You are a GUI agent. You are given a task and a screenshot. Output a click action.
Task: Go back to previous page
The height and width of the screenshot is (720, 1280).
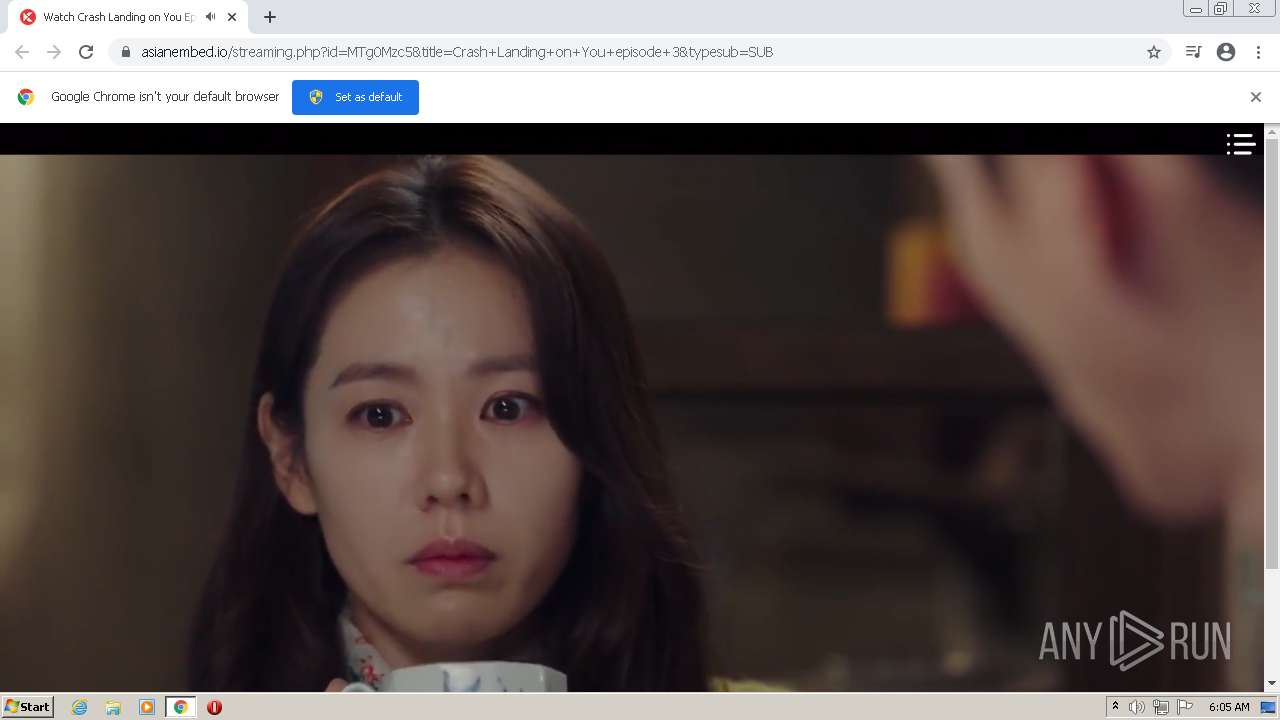pyautogui.click(x=22, y=52)
